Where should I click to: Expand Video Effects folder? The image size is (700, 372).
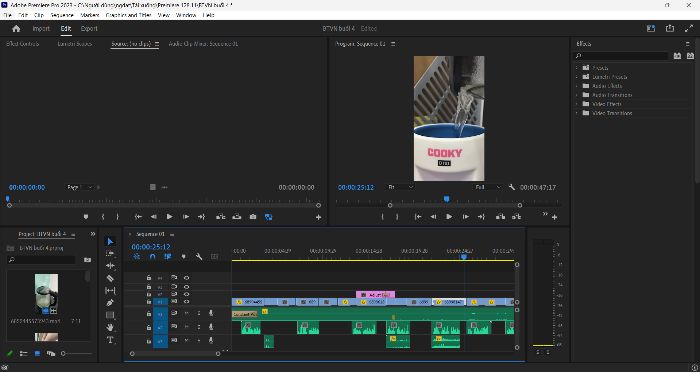(x=576, y=104)
